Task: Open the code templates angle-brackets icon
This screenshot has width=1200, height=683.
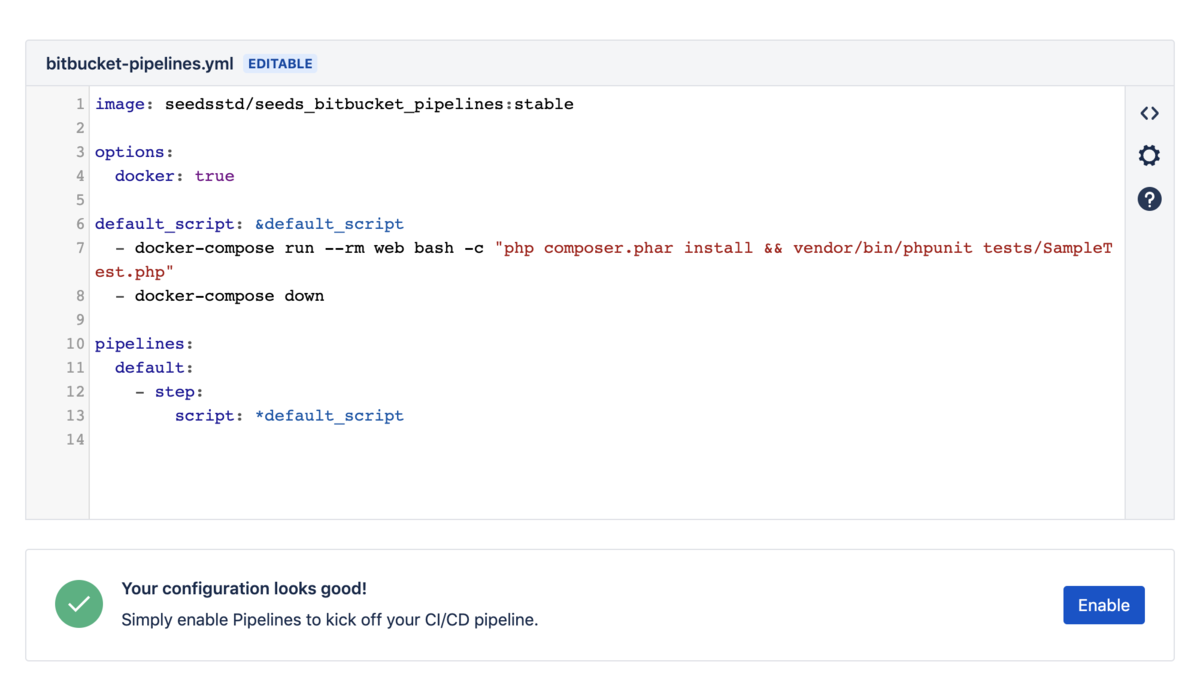Action: [x=1149, y=113]
